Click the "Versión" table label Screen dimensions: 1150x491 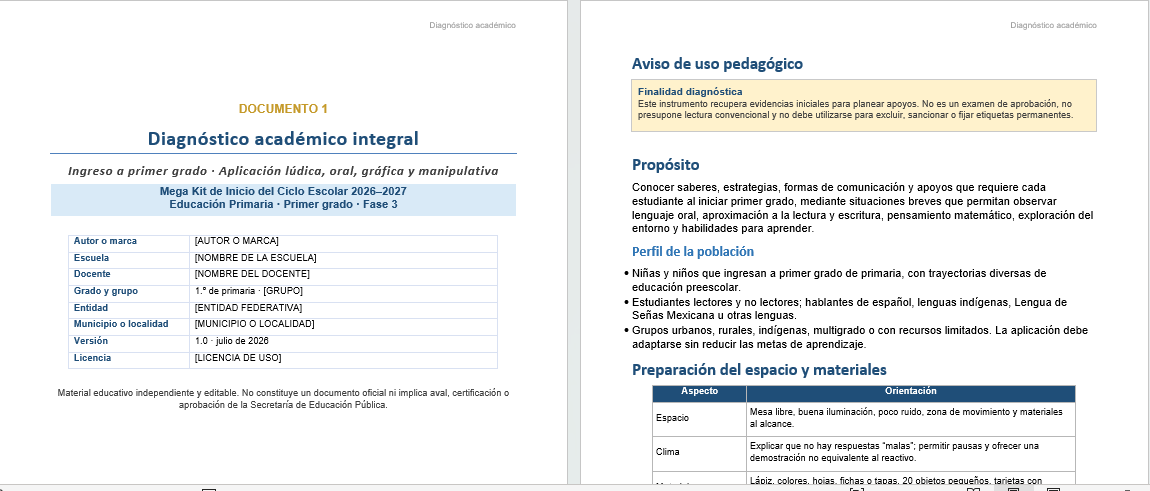coord(90,341)
